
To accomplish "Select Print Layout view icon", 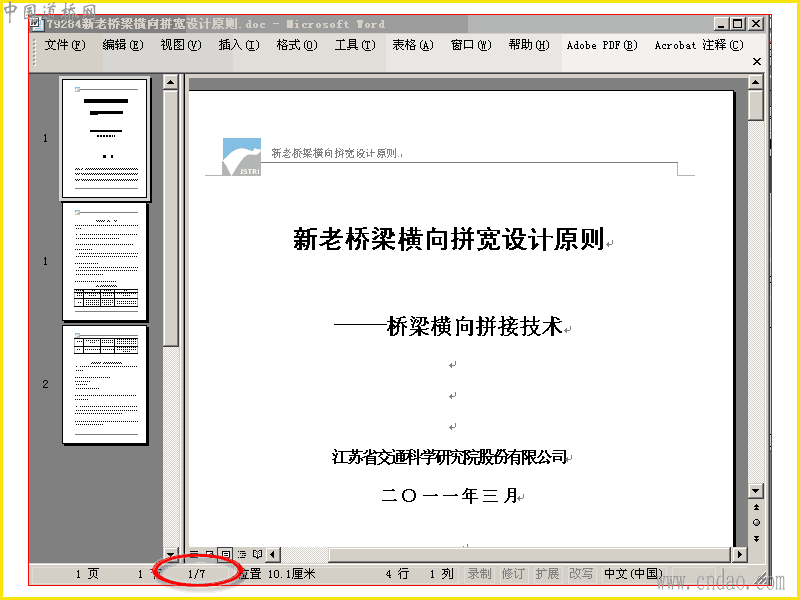I will point(225,554).
